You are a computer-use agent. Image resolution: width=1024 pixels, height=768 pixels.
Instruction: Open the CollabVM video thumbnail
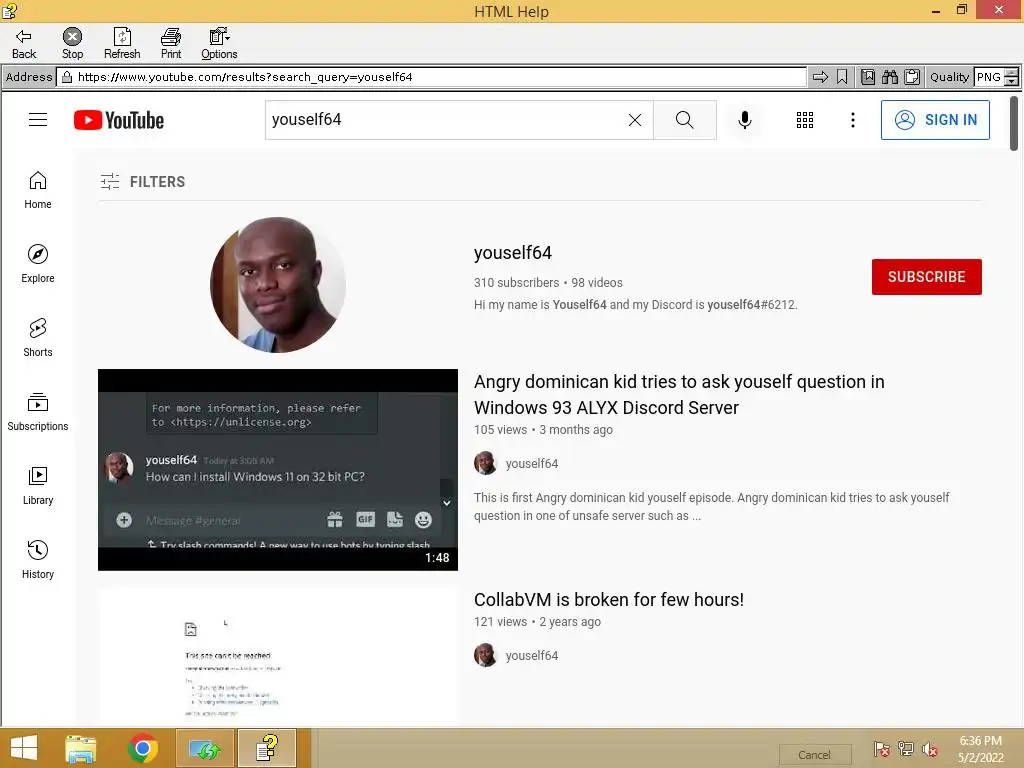pyautogui.click(x=278, y=656)
